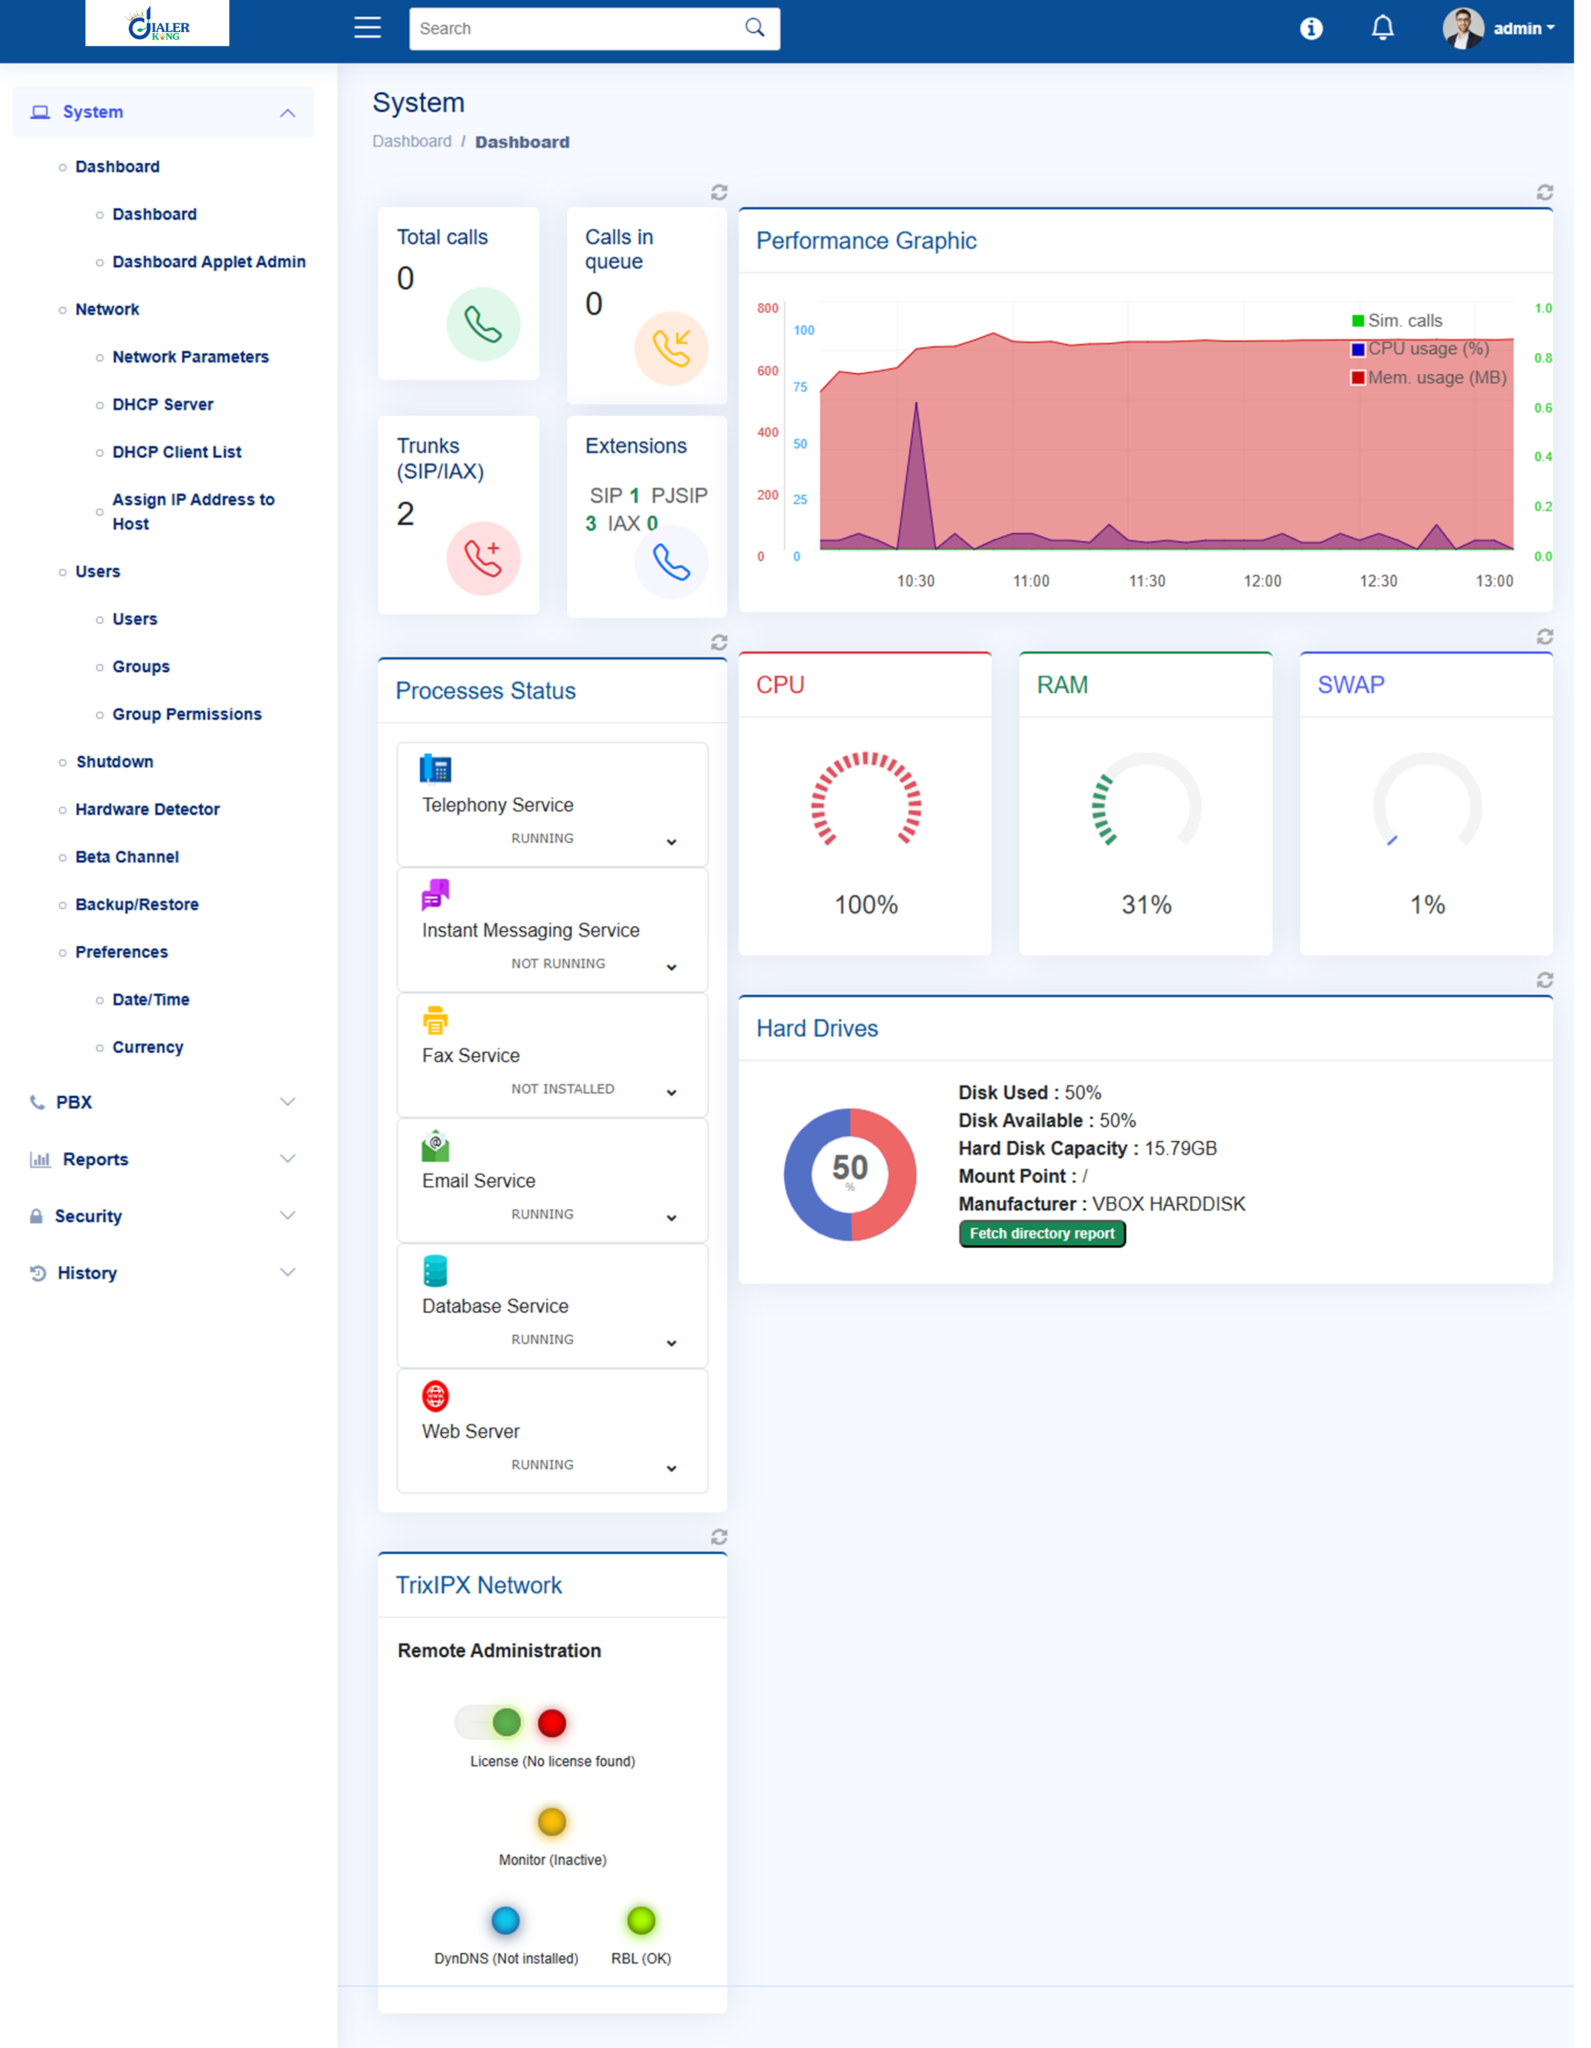Open the notifications bell
Screen dimensions: 1591x2048
coord(1382,28)
